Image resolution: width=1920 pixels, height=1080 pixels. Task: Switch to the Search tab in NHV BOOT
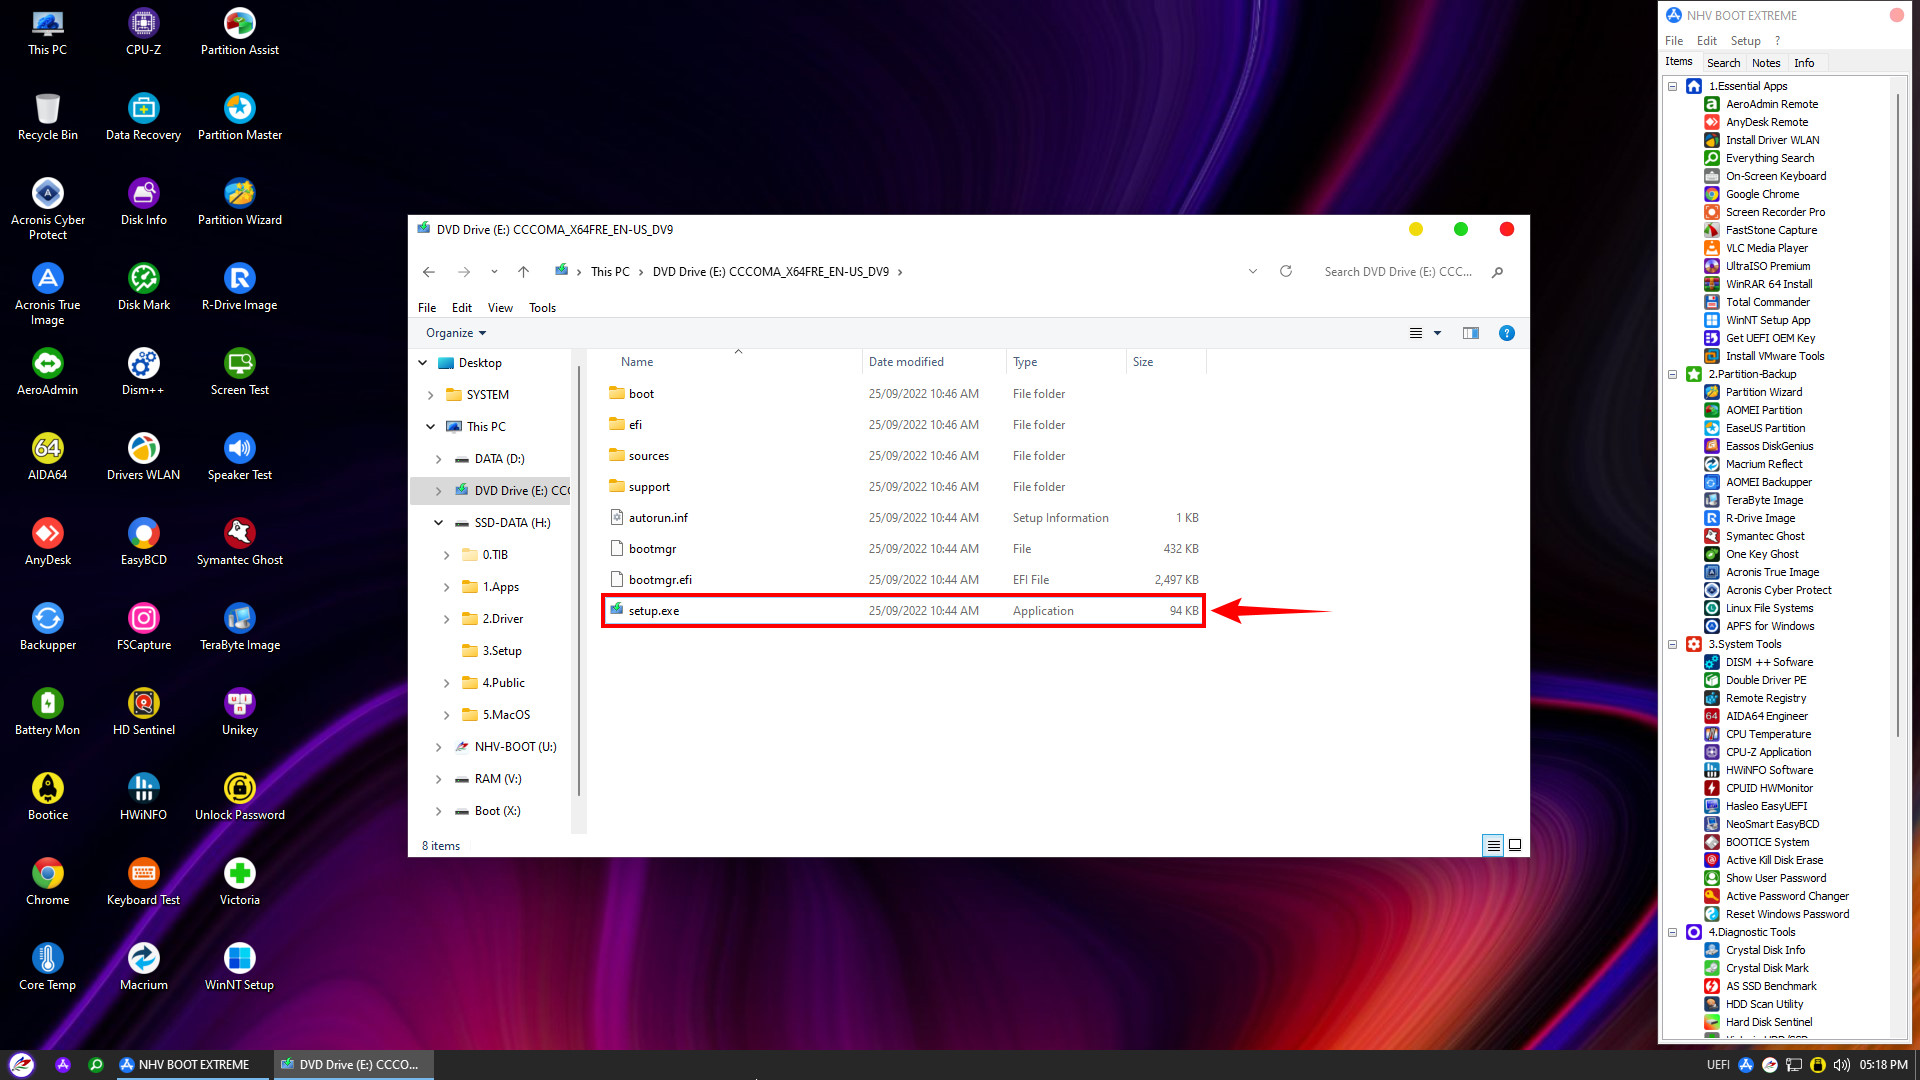click(1723, 62)
